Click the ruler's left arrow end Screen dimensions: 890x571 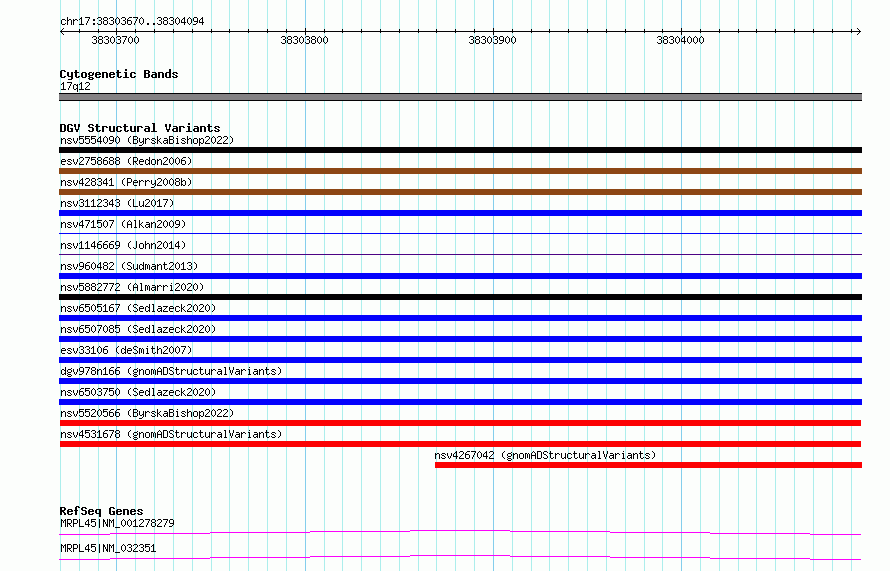point(62,31)
